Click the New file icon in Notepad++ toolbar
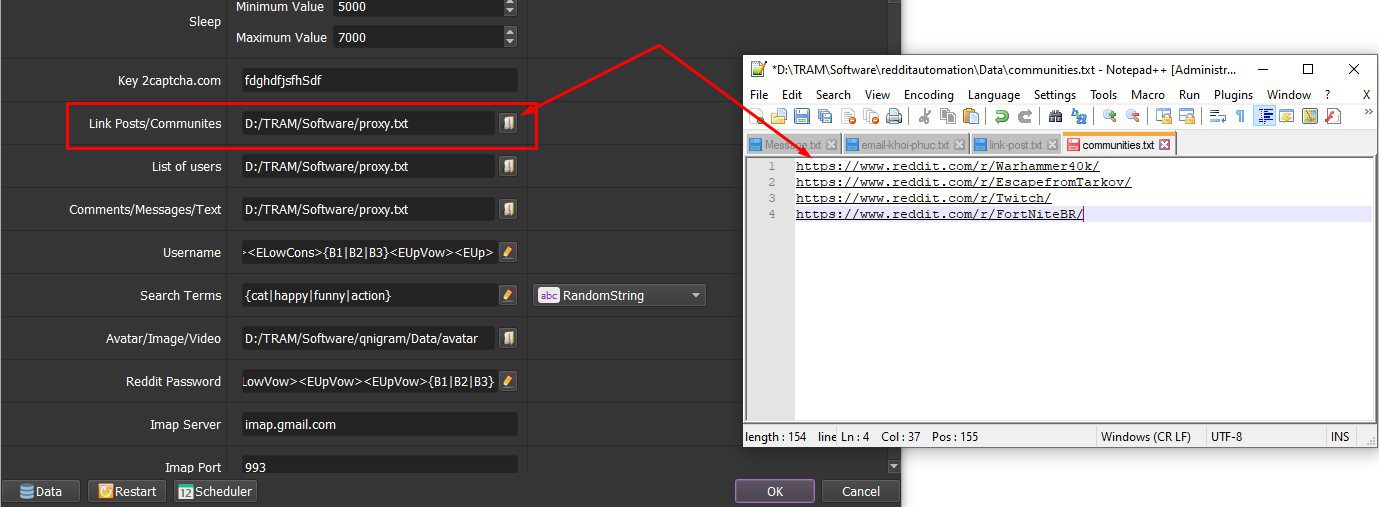Viewport: 1379px width, 507px height. click(758, 117)
